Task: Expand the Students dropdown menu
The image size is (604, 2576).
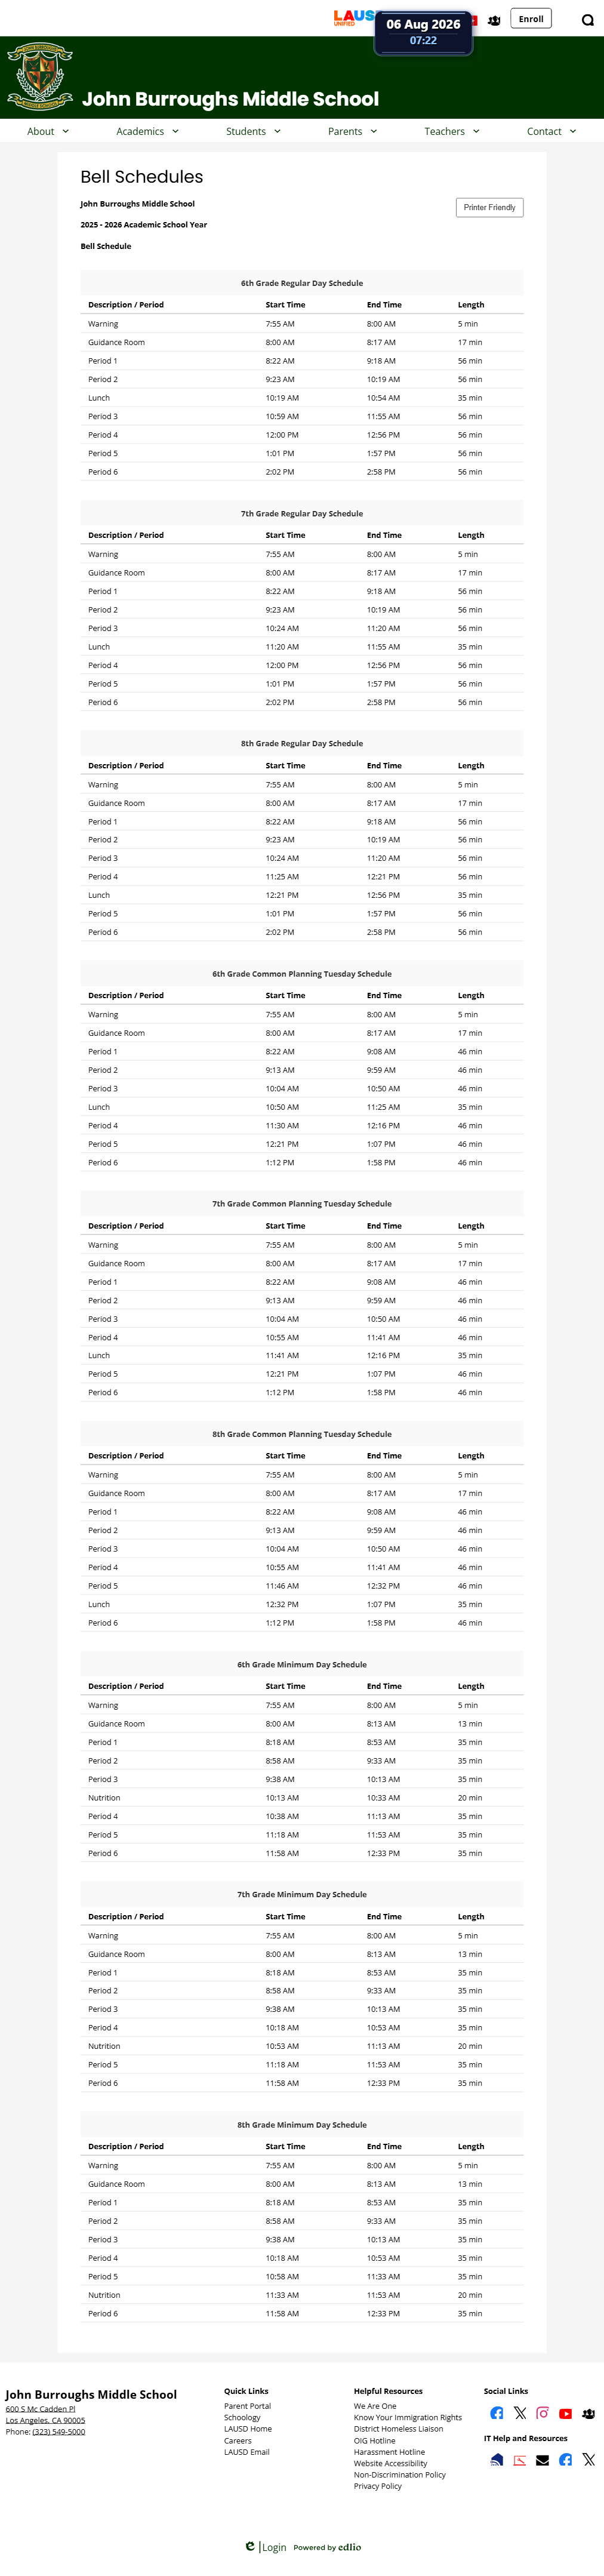Action: pos(253,131)
